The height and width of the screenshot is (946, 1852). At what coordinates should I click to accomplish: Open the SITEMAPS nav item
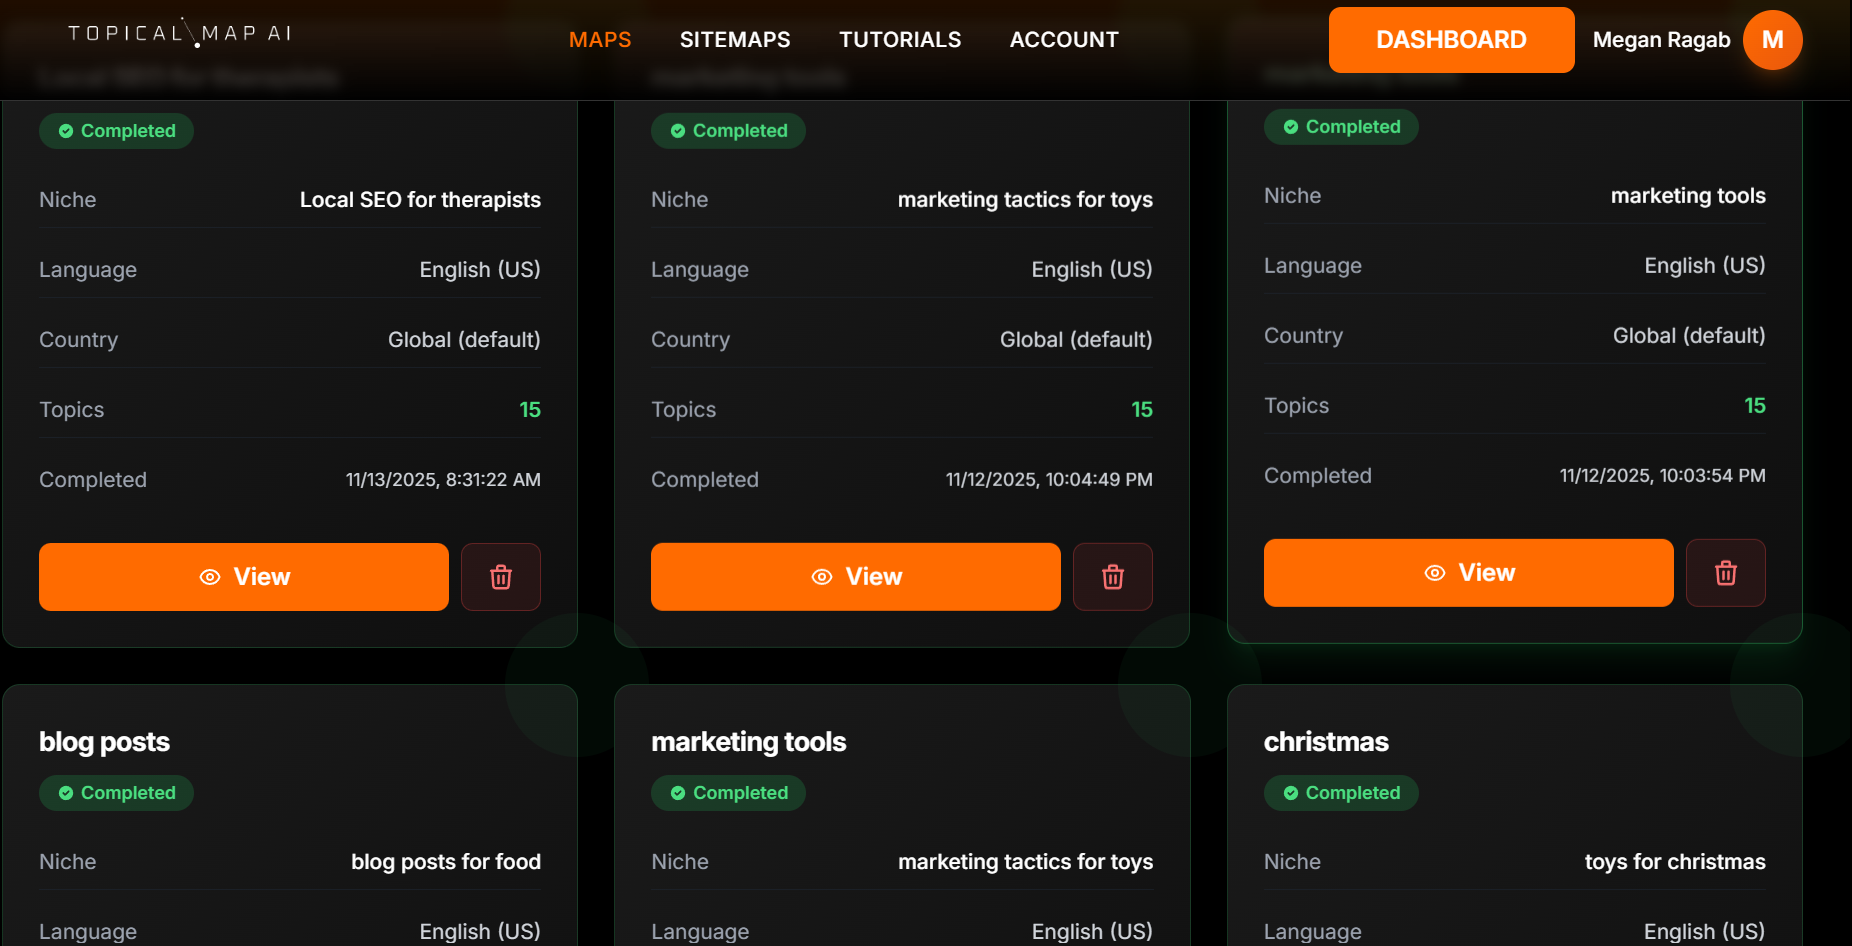coord(735,40)
